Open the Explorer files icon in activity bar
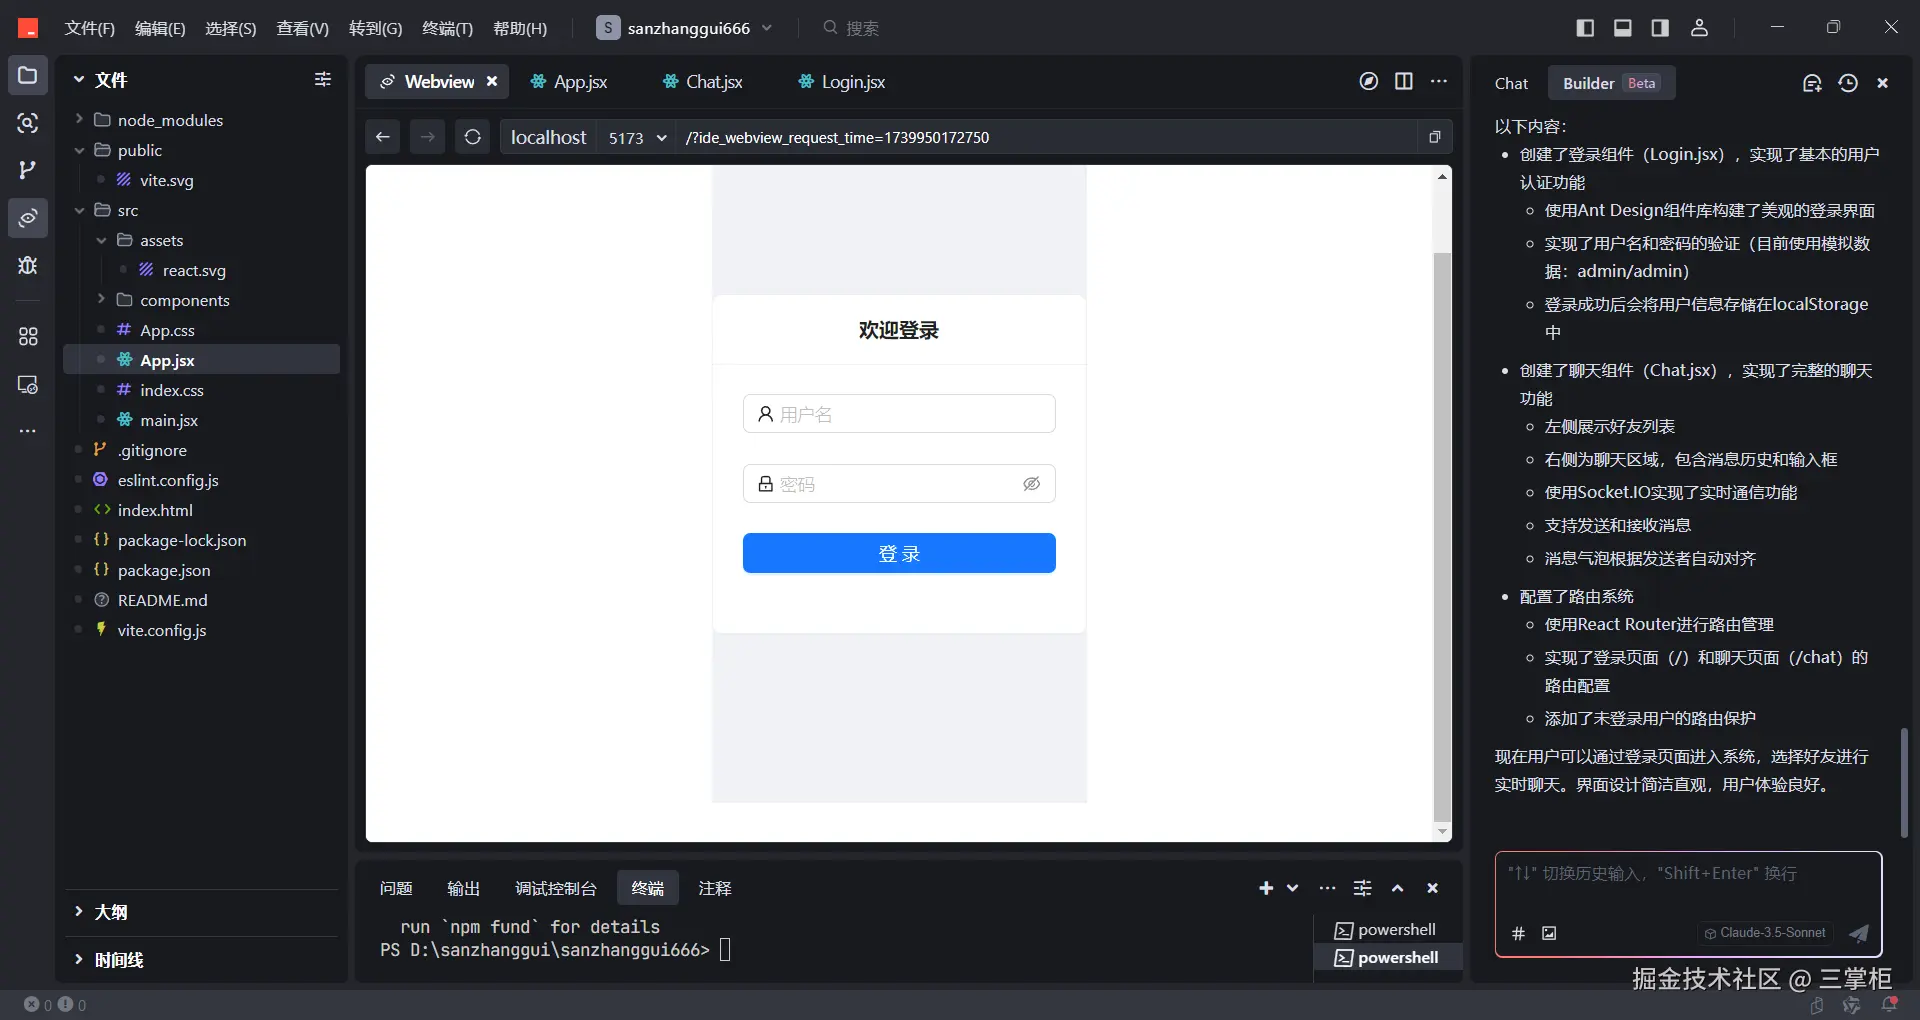The width and height of the screenshot is (1920, 1020). [x=28, y=75]
